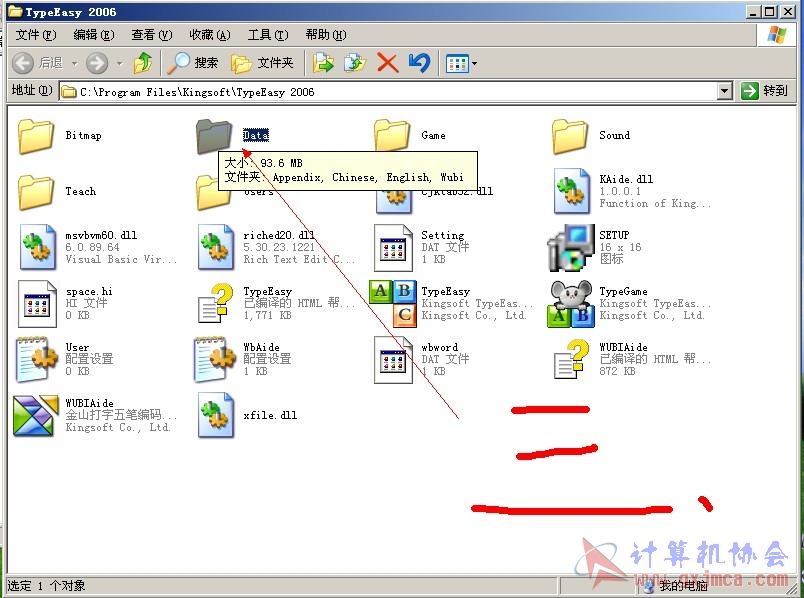Click the "TypeGame" file name
This screenshot has width=804, height=598.
click(x=623, y=291)
